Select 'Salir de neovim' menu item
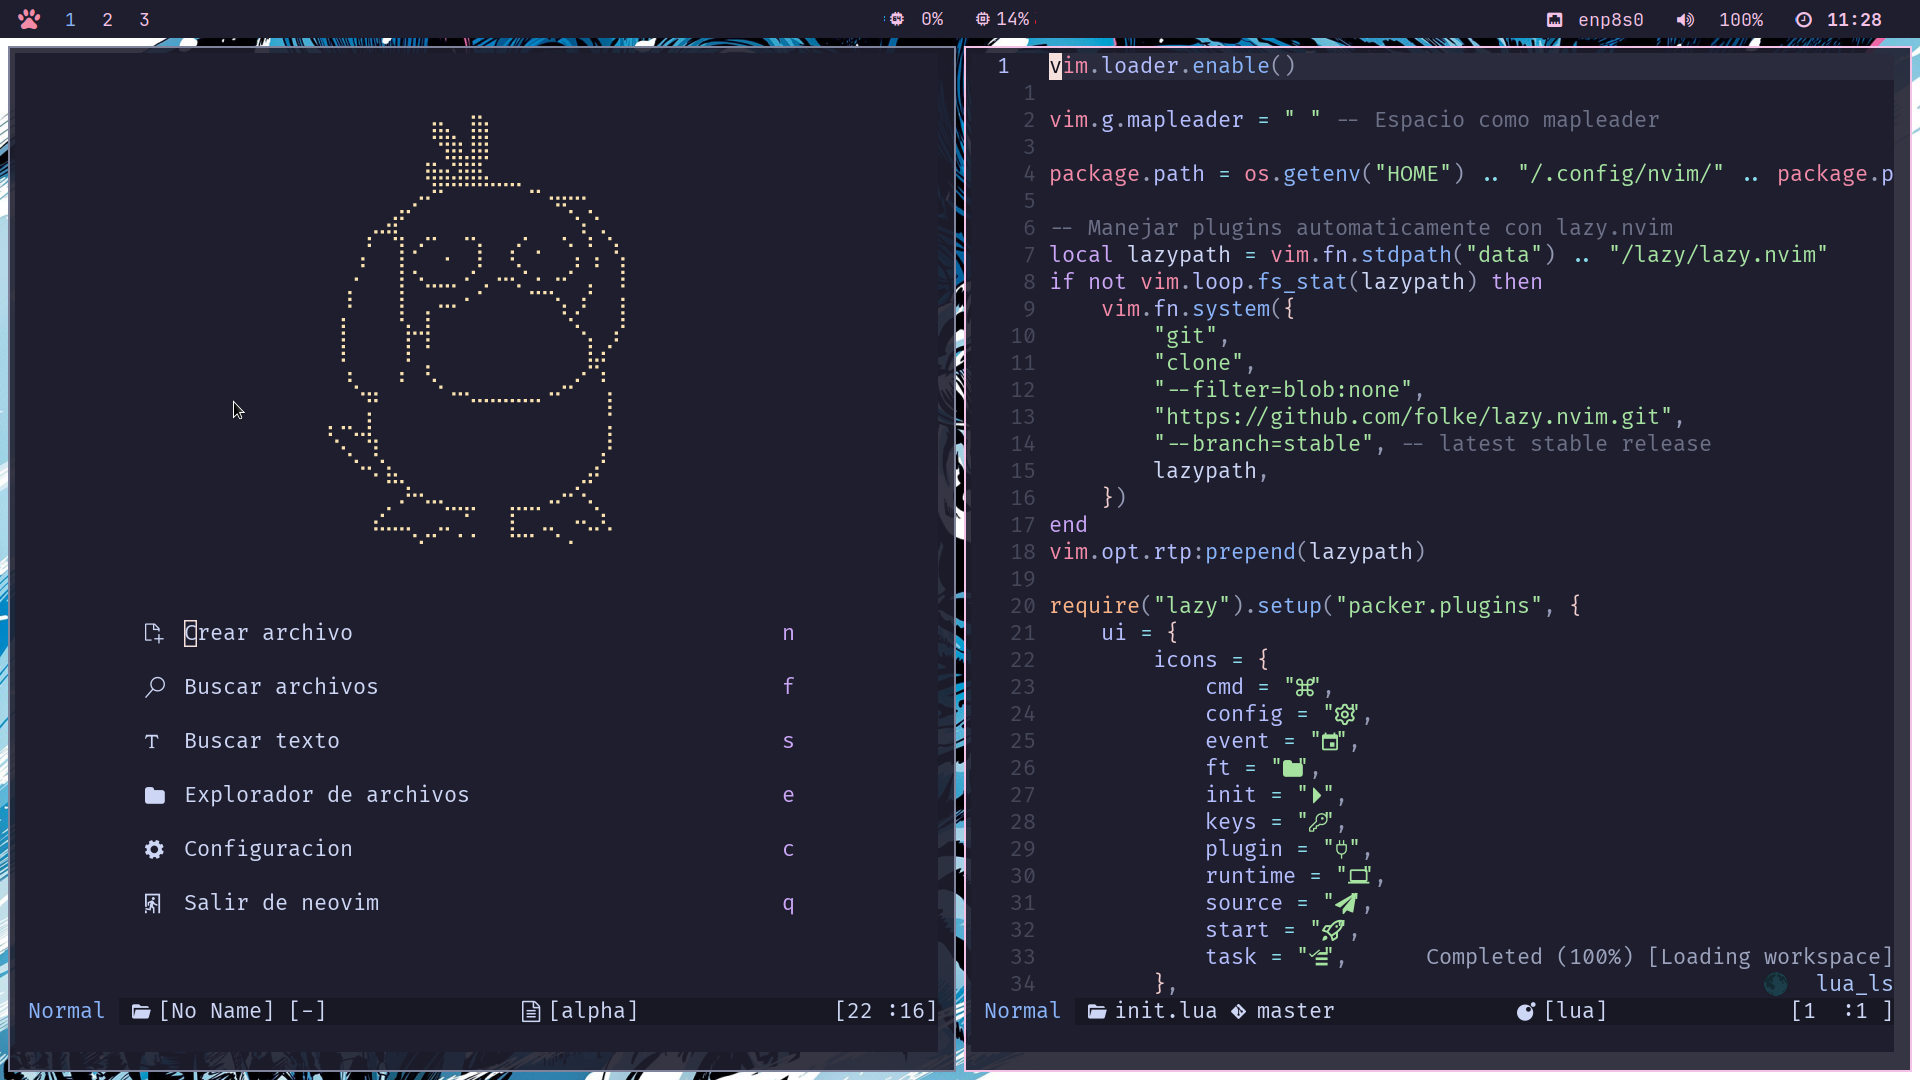 pyautogui.click(x=281, y=902)
